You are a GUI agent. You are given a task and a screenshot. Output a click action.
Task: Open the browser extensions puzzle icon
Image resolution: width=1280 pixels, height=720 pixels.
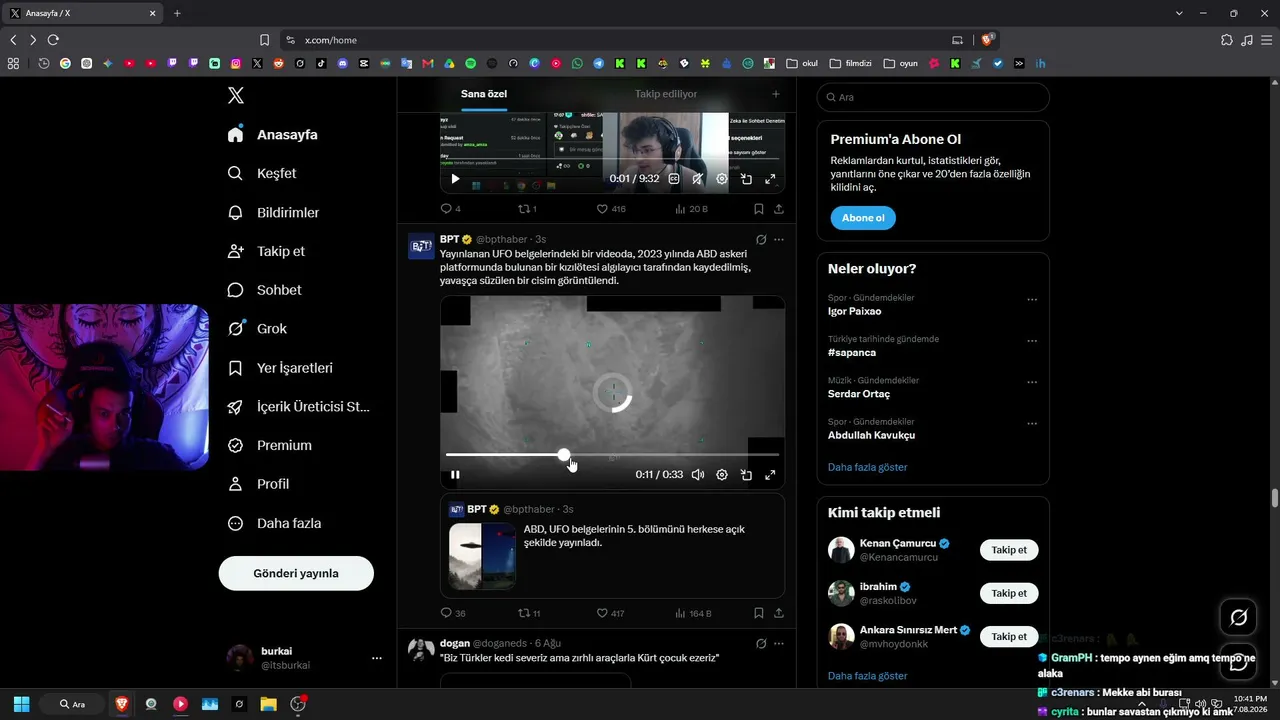click(1227, 40)
